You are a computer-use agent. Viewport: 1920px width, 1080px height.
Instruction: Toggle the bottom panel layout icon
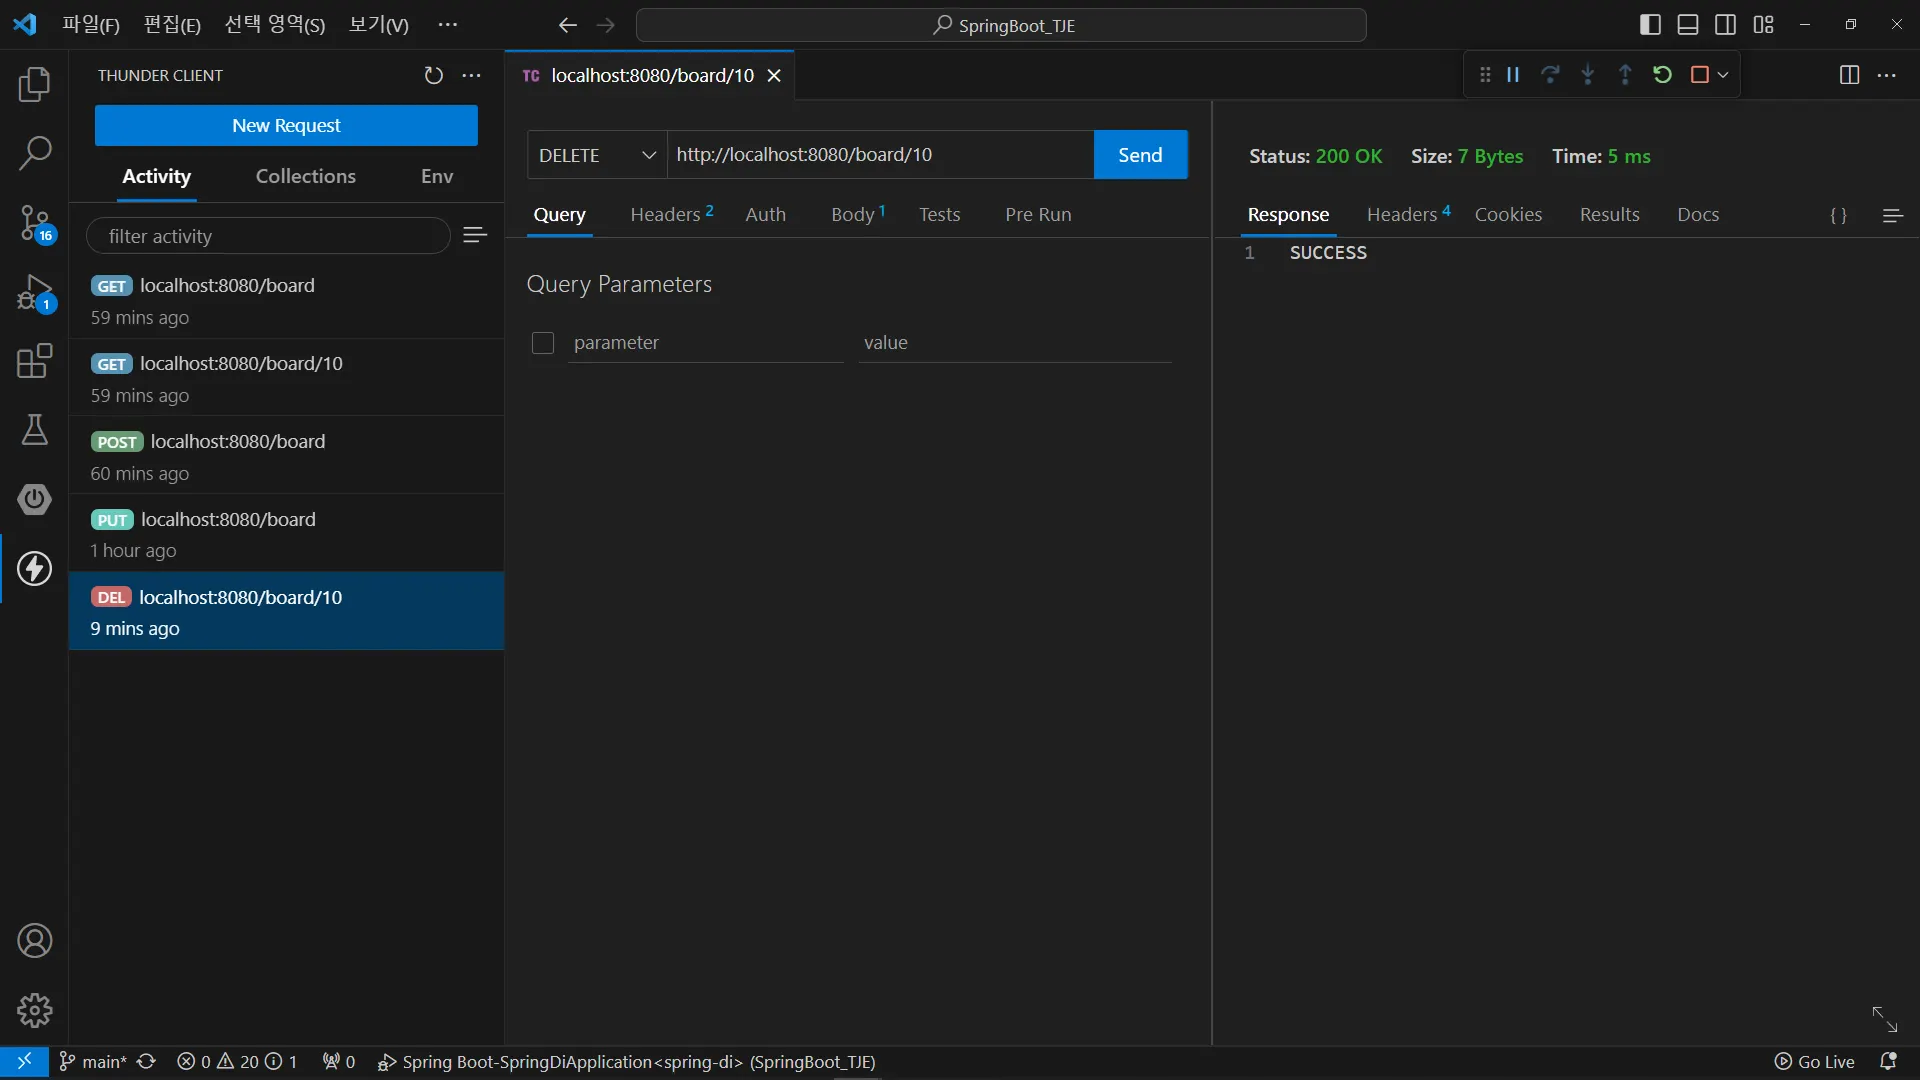[1688, 25]
